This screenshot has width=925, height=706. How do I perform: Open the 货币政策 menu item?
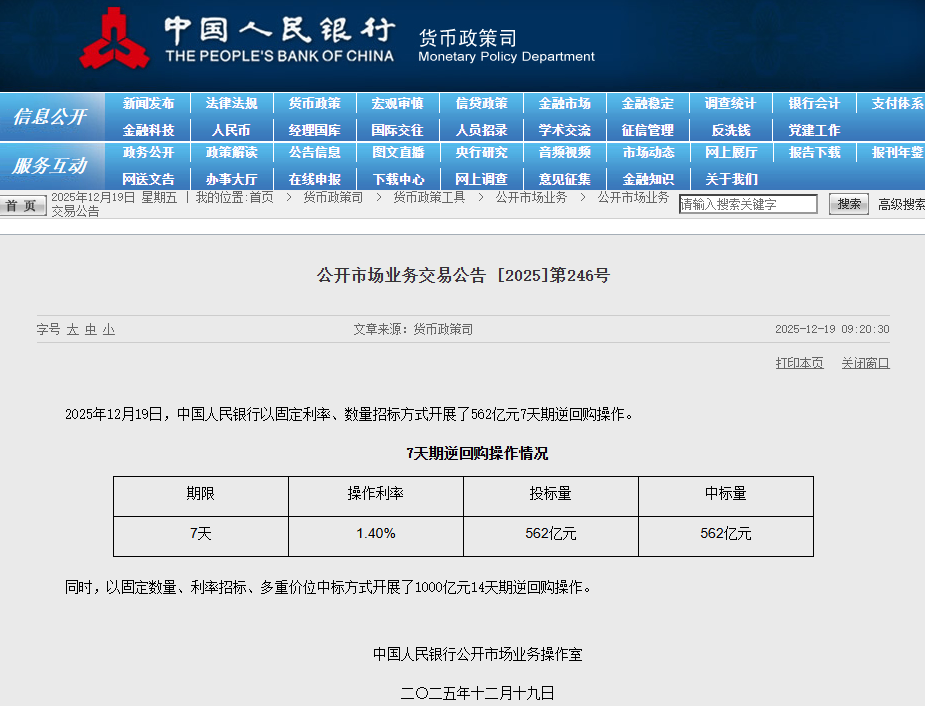[x=314, y=103]
